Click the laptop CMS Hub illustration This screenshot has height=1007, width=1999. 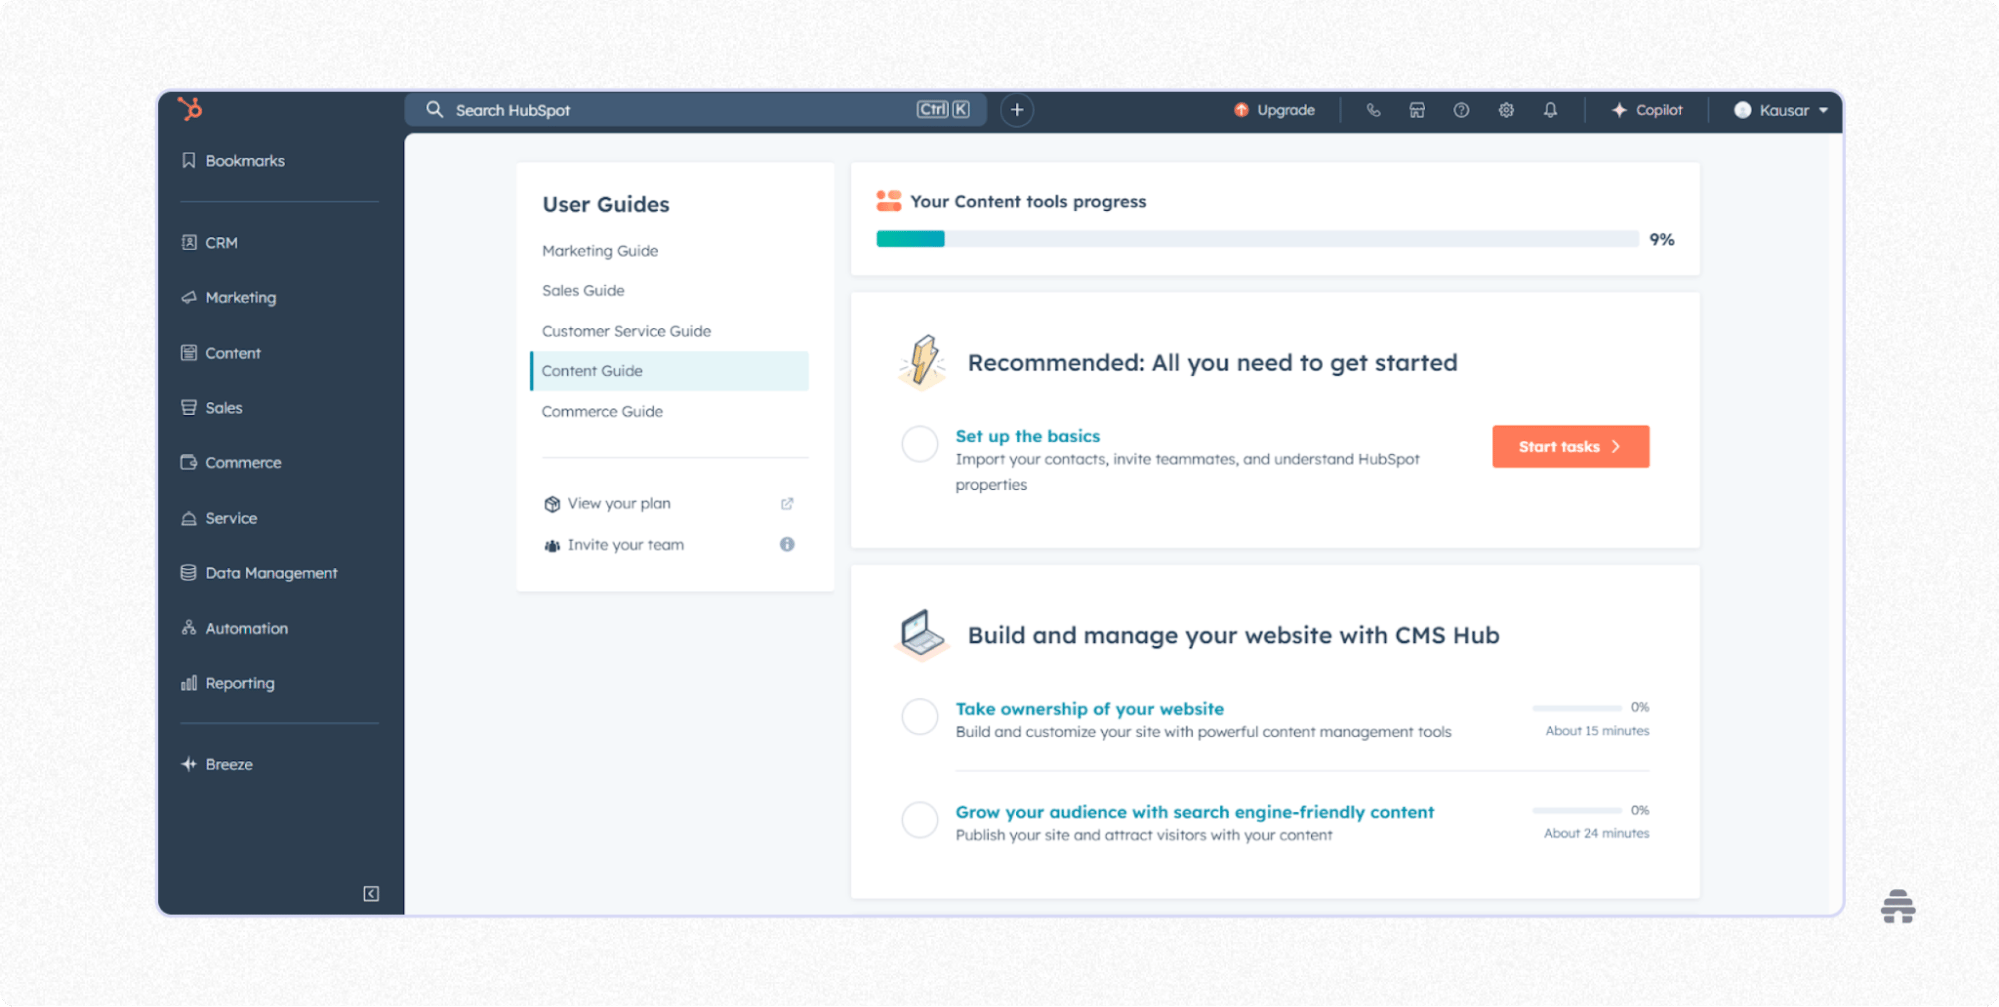[920, 634]
